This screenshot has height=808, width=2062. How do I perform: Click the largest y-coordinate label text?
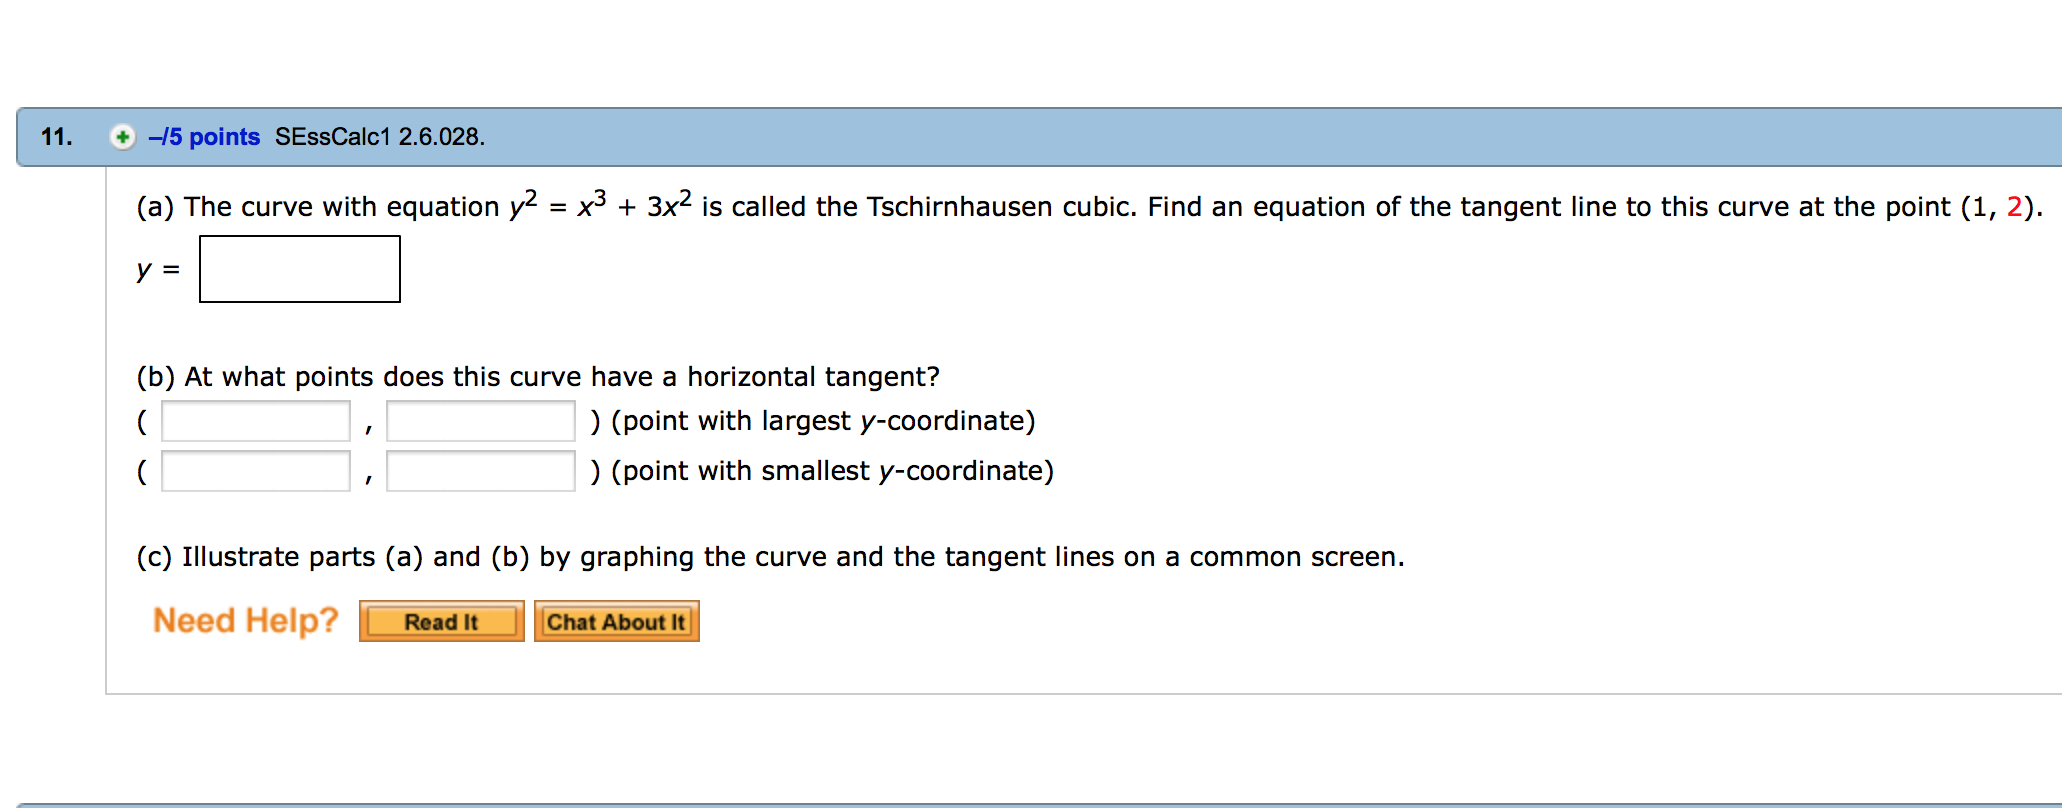(x=822, y=420)
